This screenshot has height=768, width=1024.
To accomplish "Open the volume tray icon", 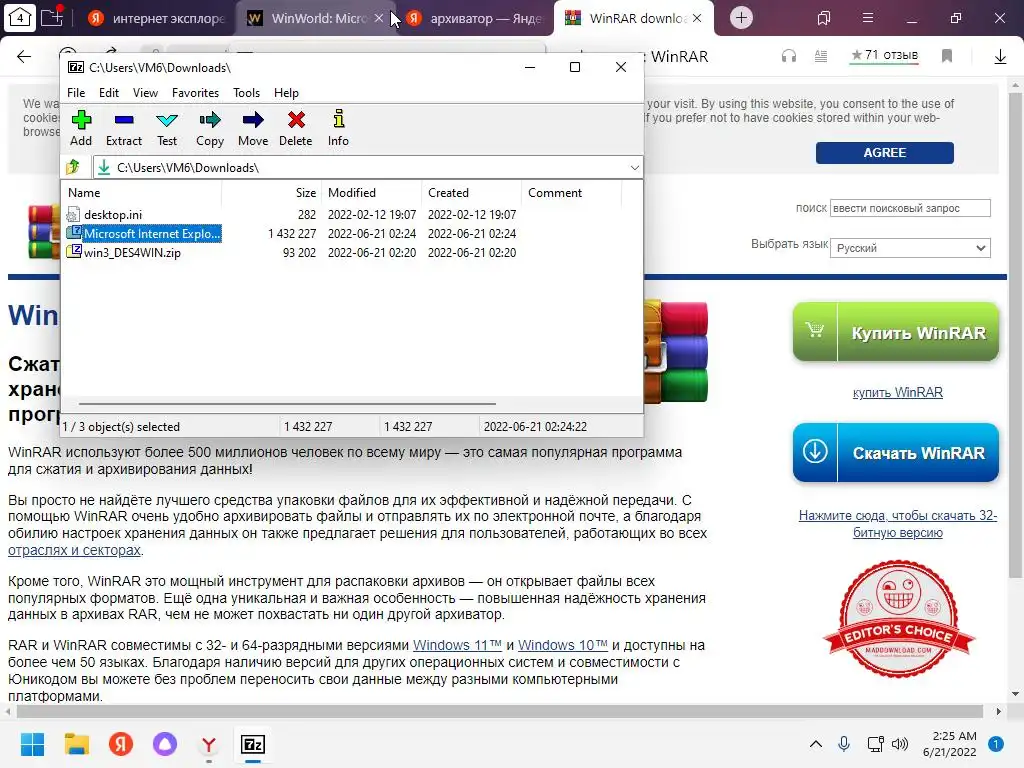I will click(900, 744).
